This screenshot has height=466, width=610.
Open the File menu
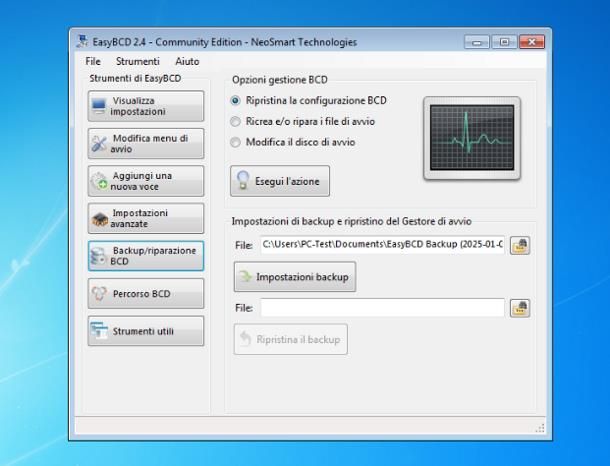pyautogui.click(x=93, y=61)
